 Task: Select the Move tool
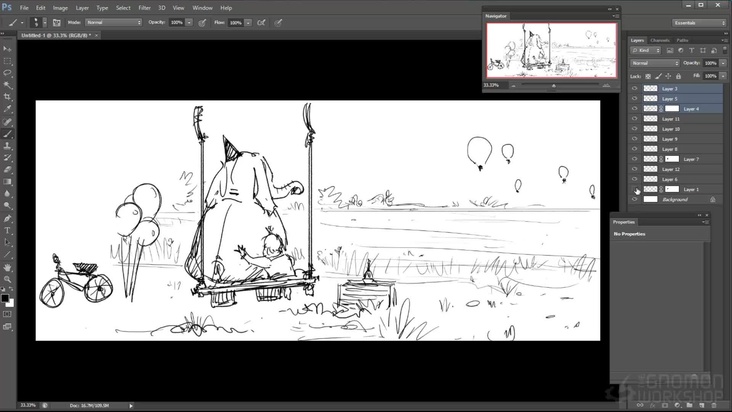pos(7,49)
